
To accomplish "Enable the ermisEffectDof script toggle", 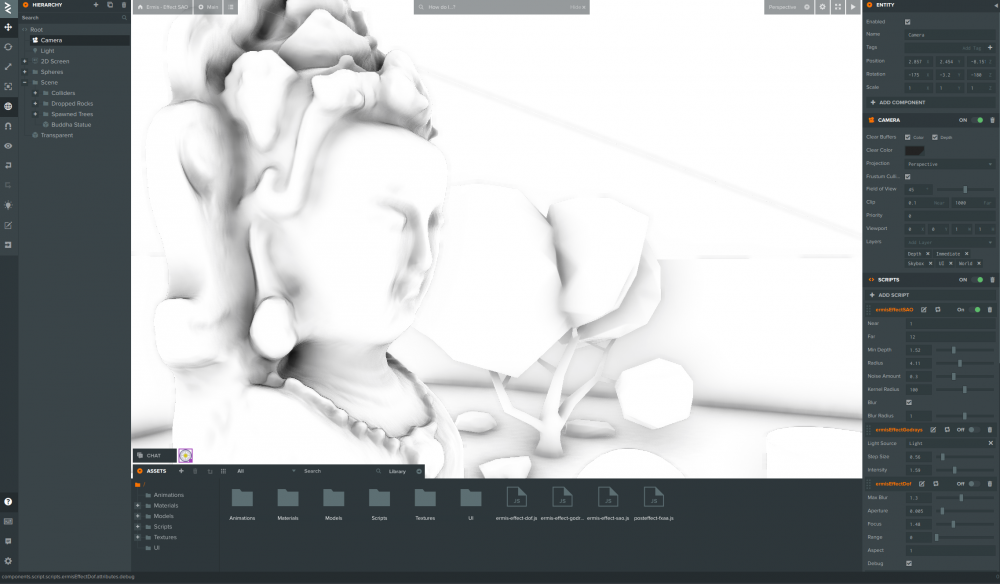I will [x=974, y=484].
